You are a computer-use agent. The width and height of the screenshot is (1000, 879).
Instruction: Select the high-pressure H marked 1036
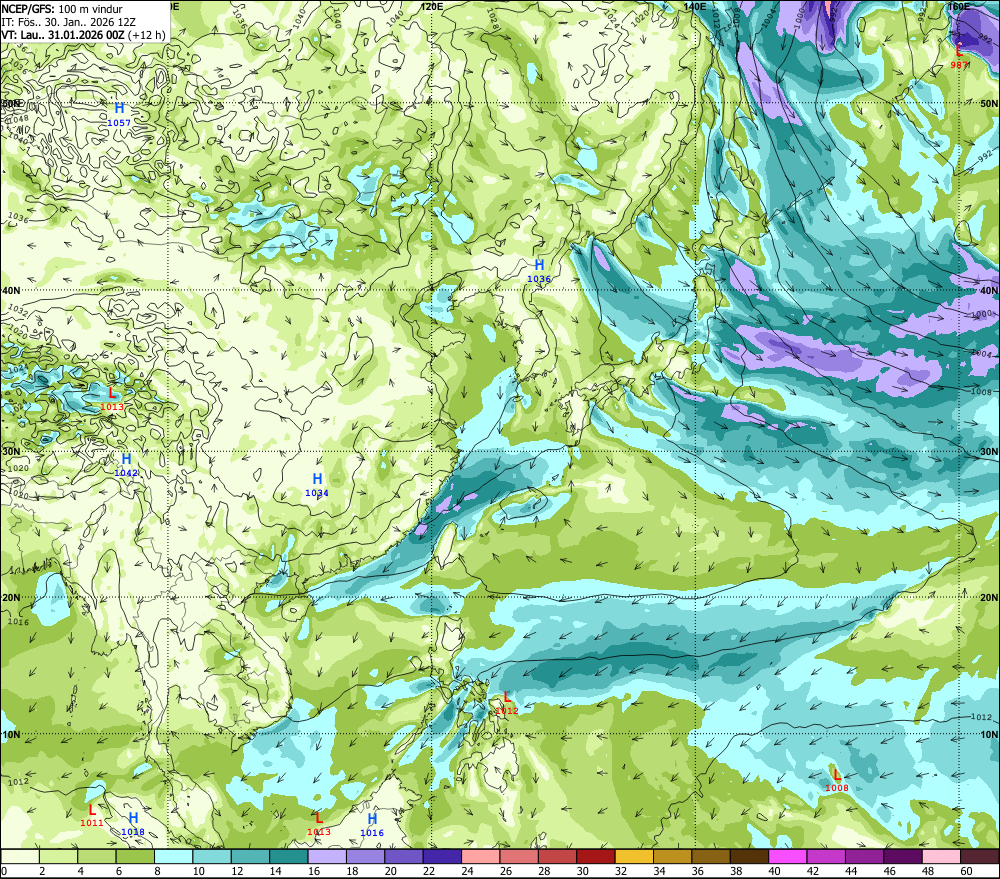coord(540,265)
